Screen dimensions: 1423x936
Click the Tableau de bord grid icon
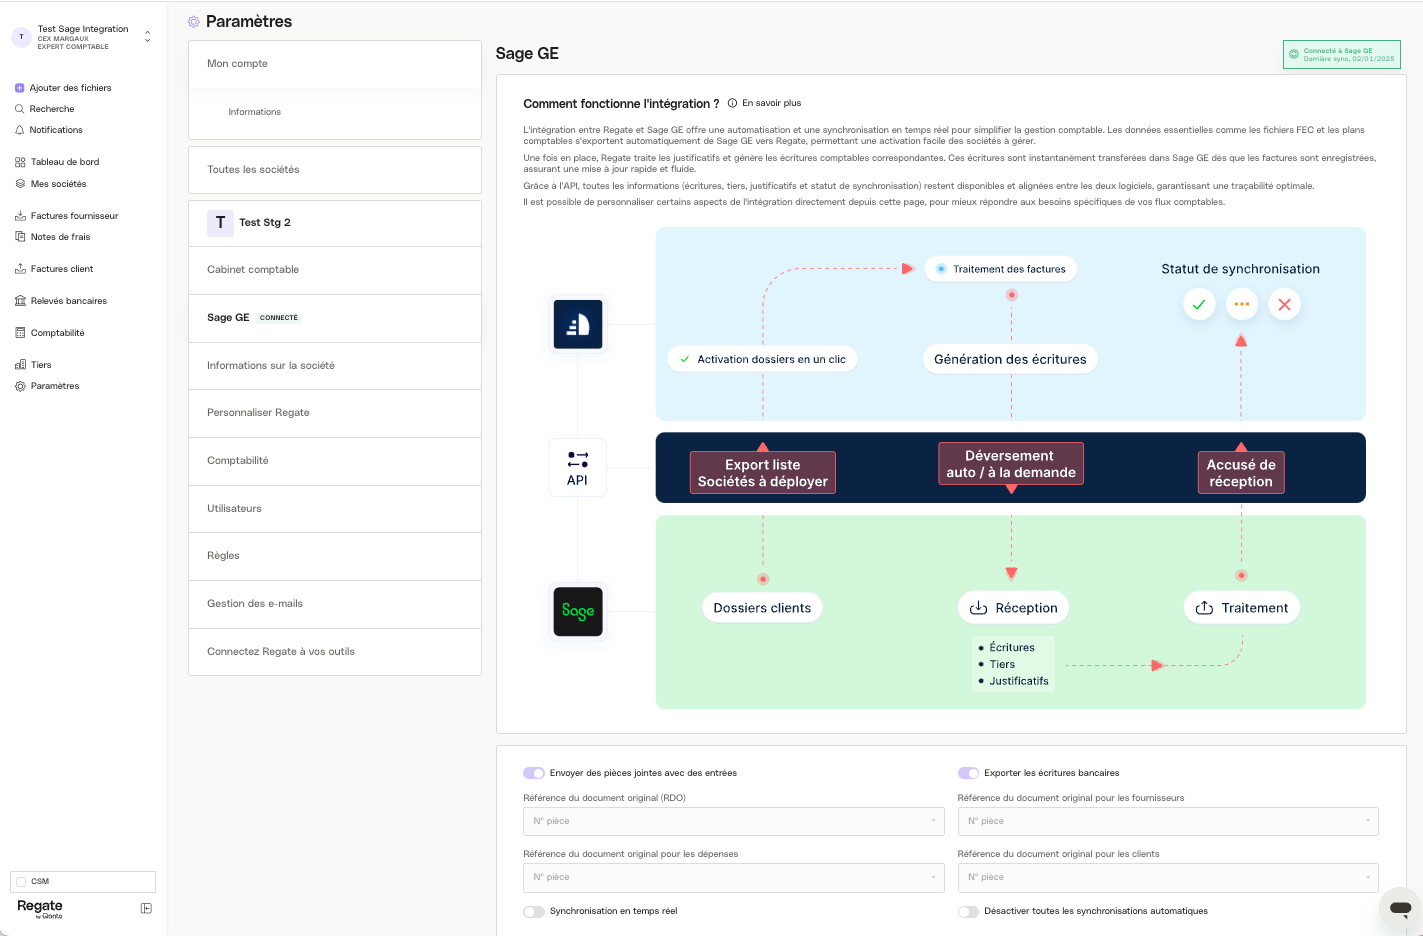coord(20,162)
